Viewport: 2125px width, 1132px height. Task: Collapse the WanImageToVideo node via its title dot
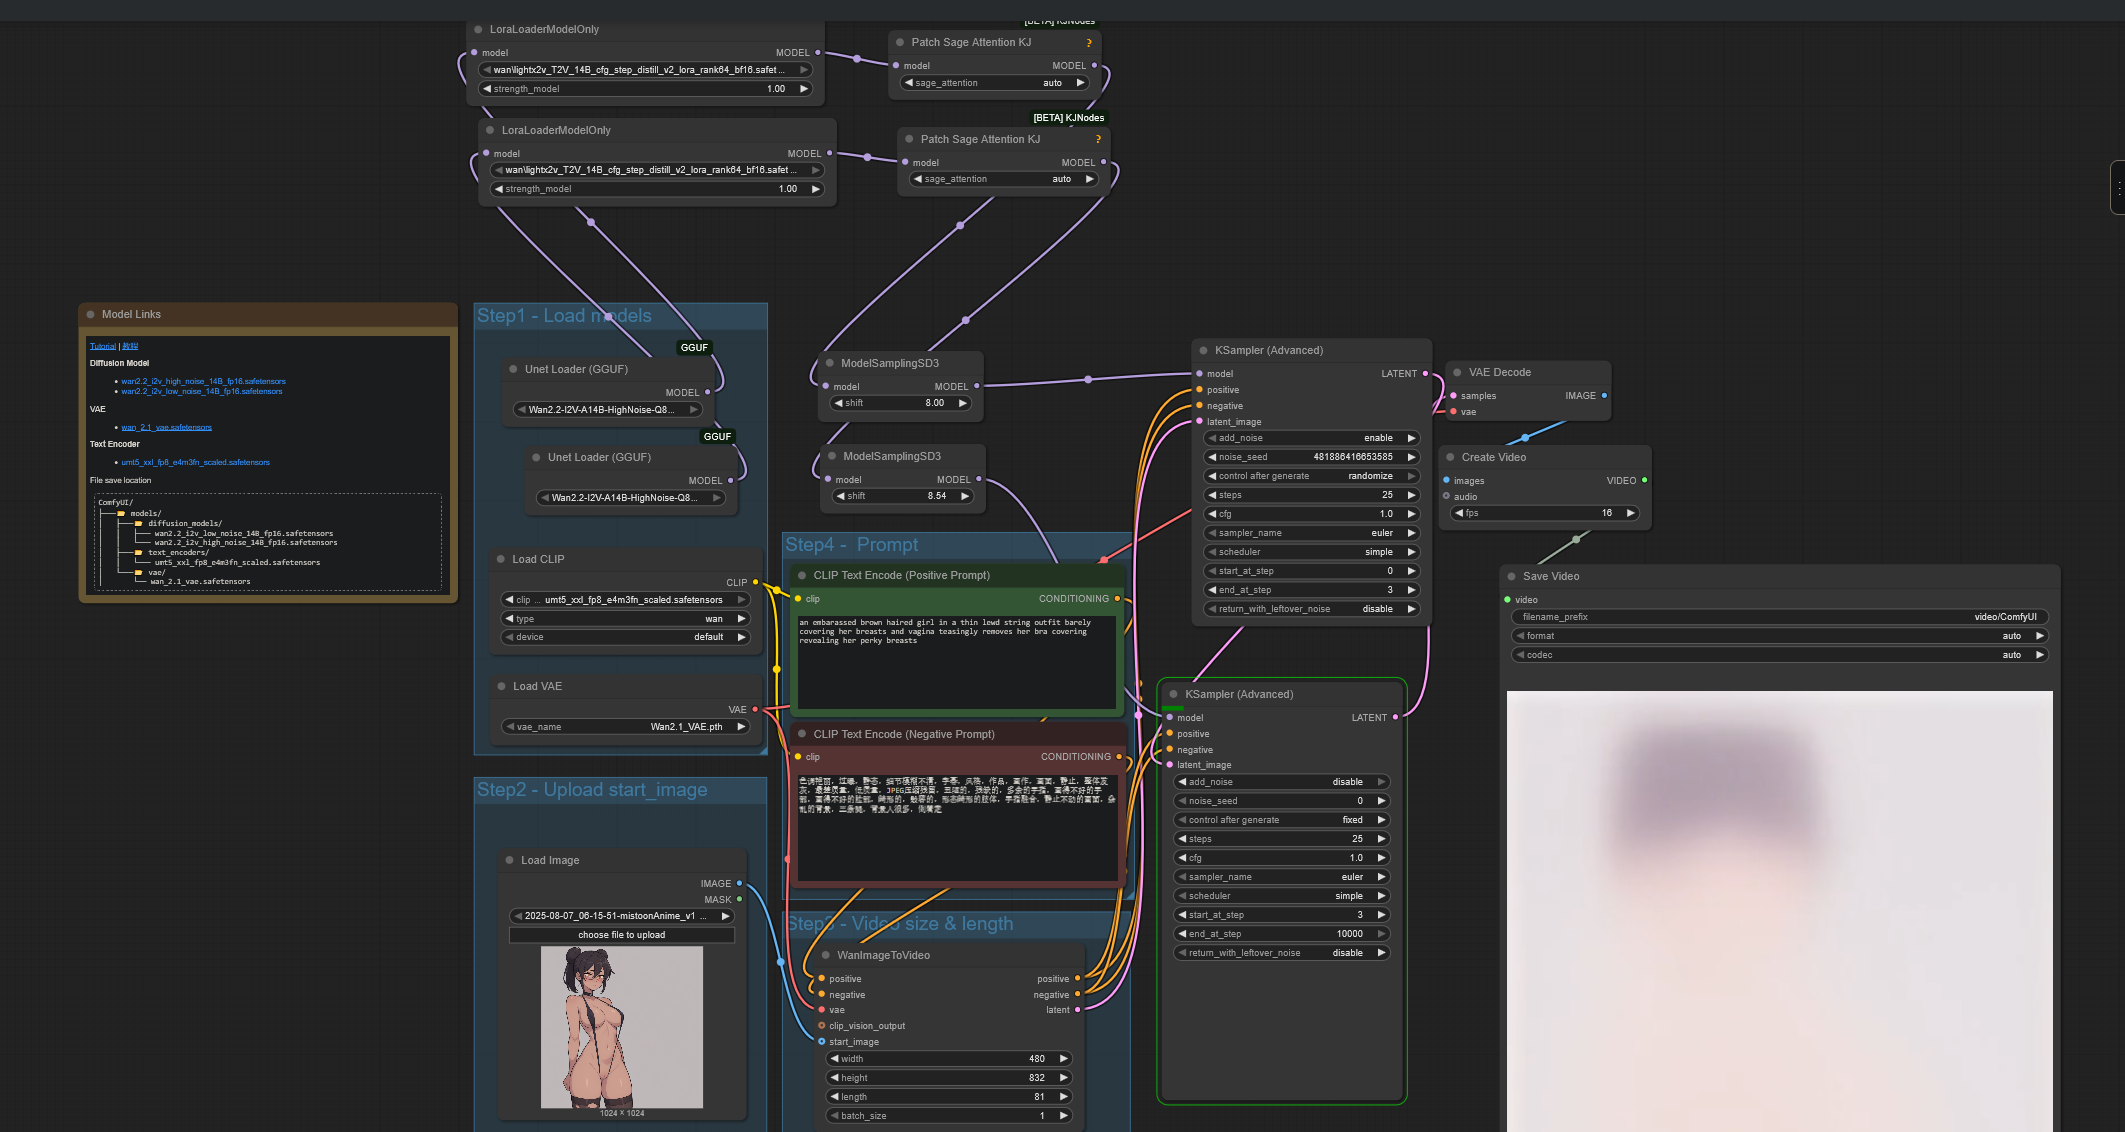click(826, 956)
